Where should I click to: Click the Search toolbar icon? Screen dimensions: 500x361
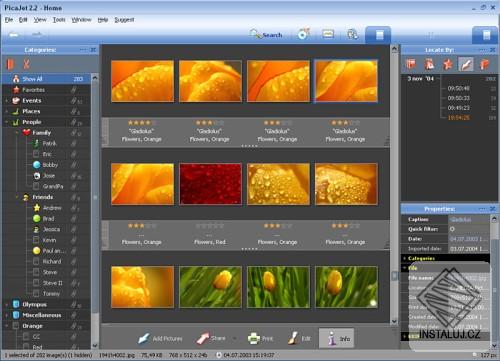266,34
